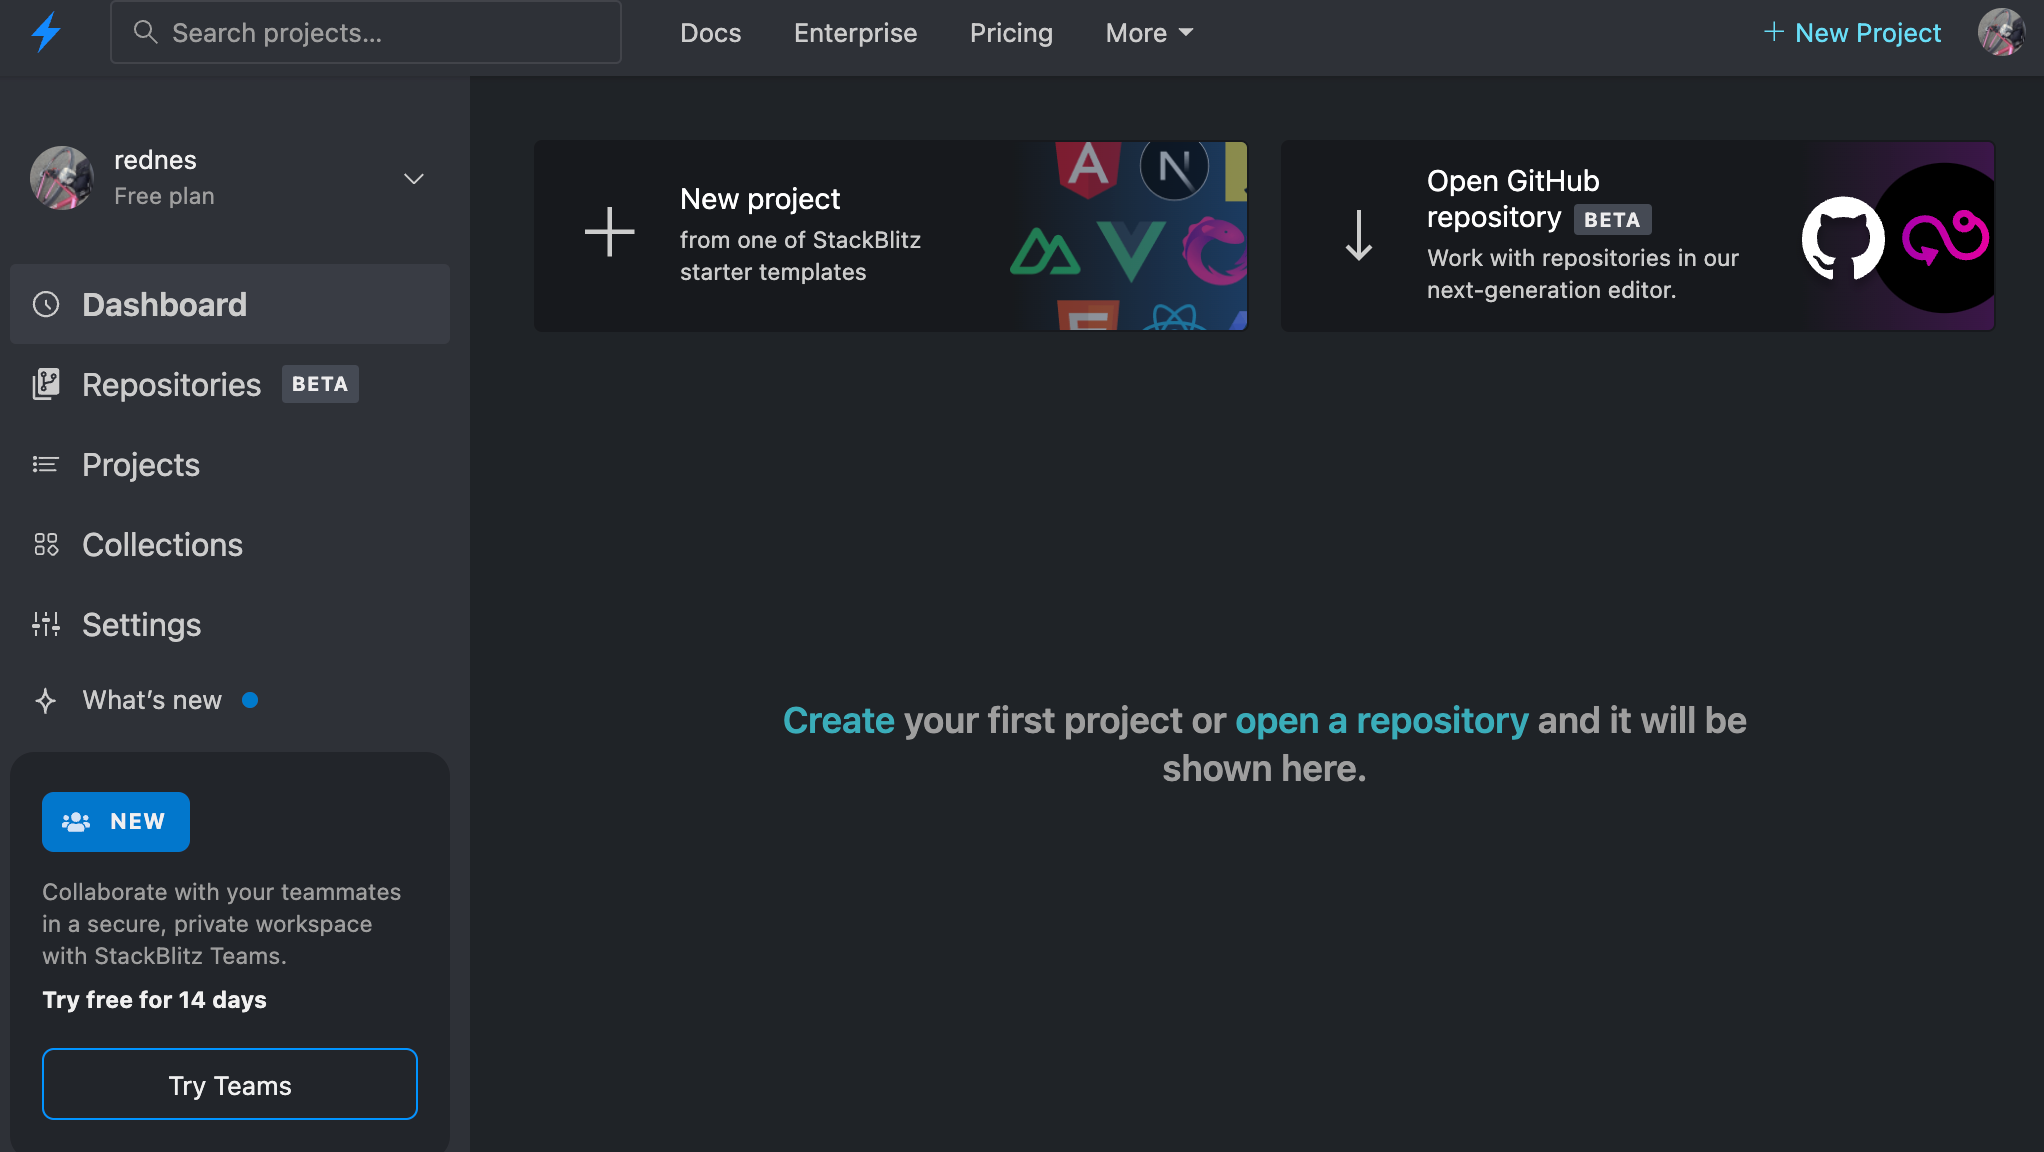Screen dimensions: 2044x1152
Task: Open the More dropdown menu
Action: 1149,33
